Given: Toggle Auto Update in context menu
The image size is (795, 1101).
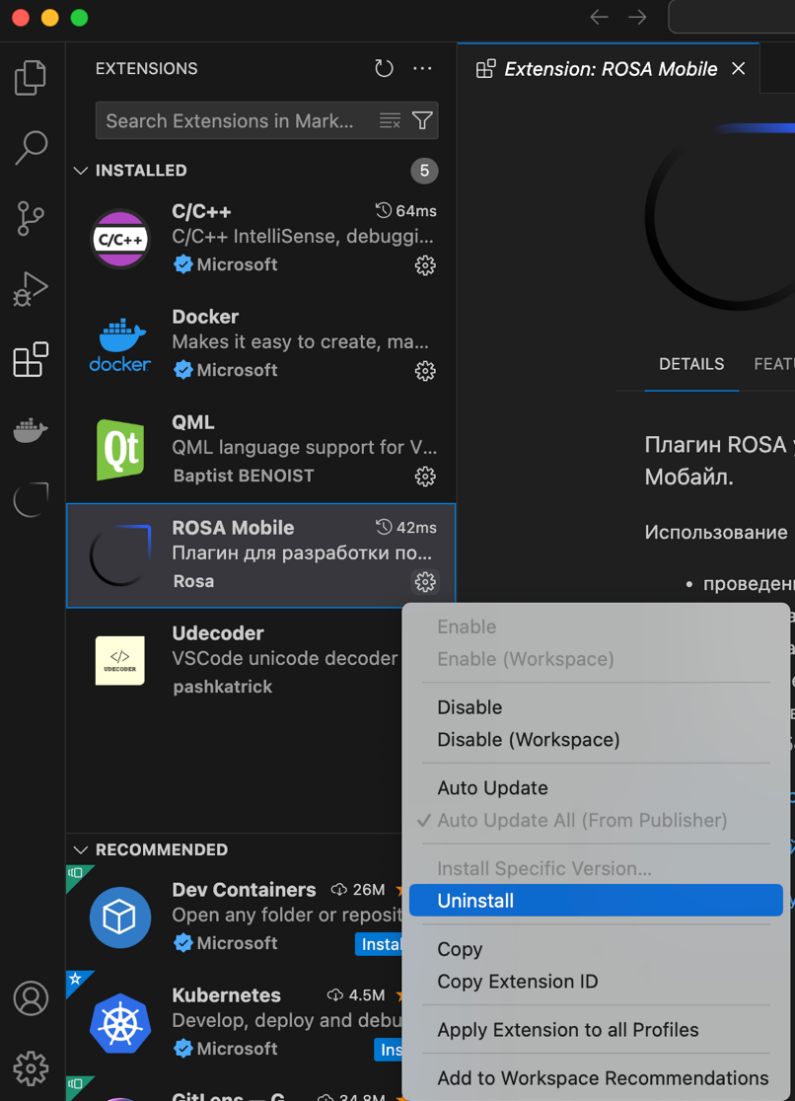Looking at the screenshot, I should tap(492, 788).
